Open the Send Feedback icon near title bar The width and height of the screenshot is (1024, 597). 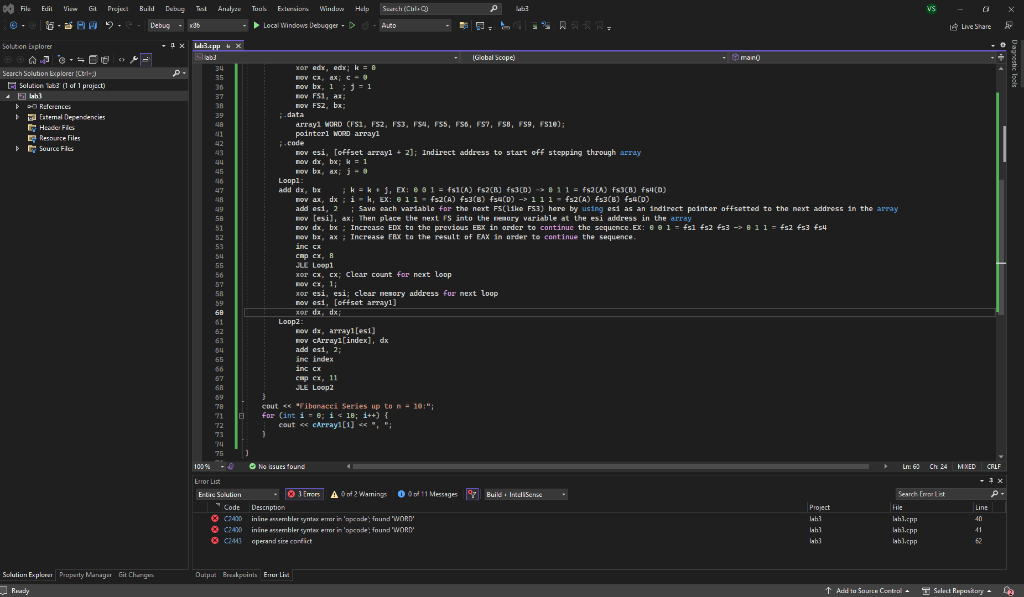(x=1009, y=26)
